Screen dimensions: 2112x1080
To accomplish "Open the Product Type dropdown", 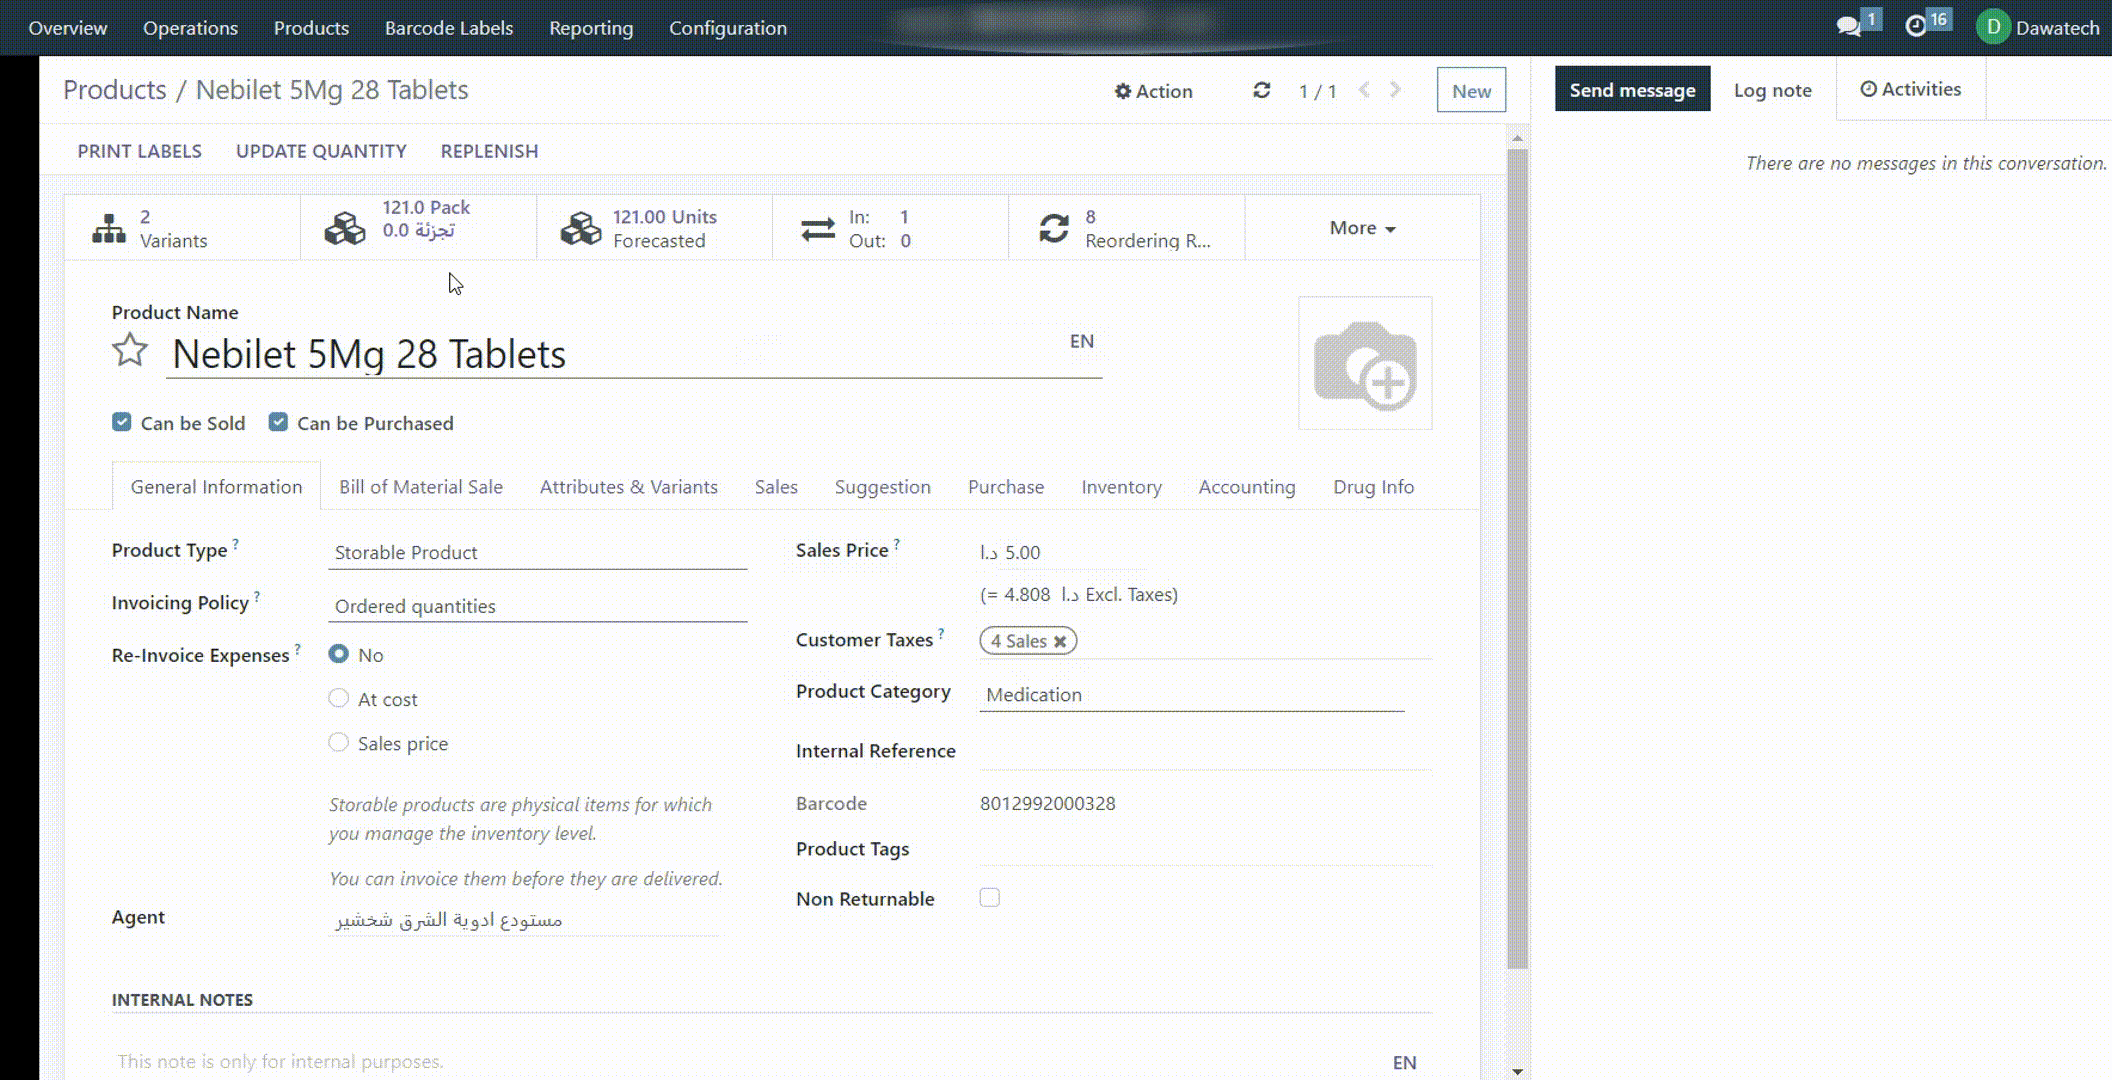I will [537, 552].
